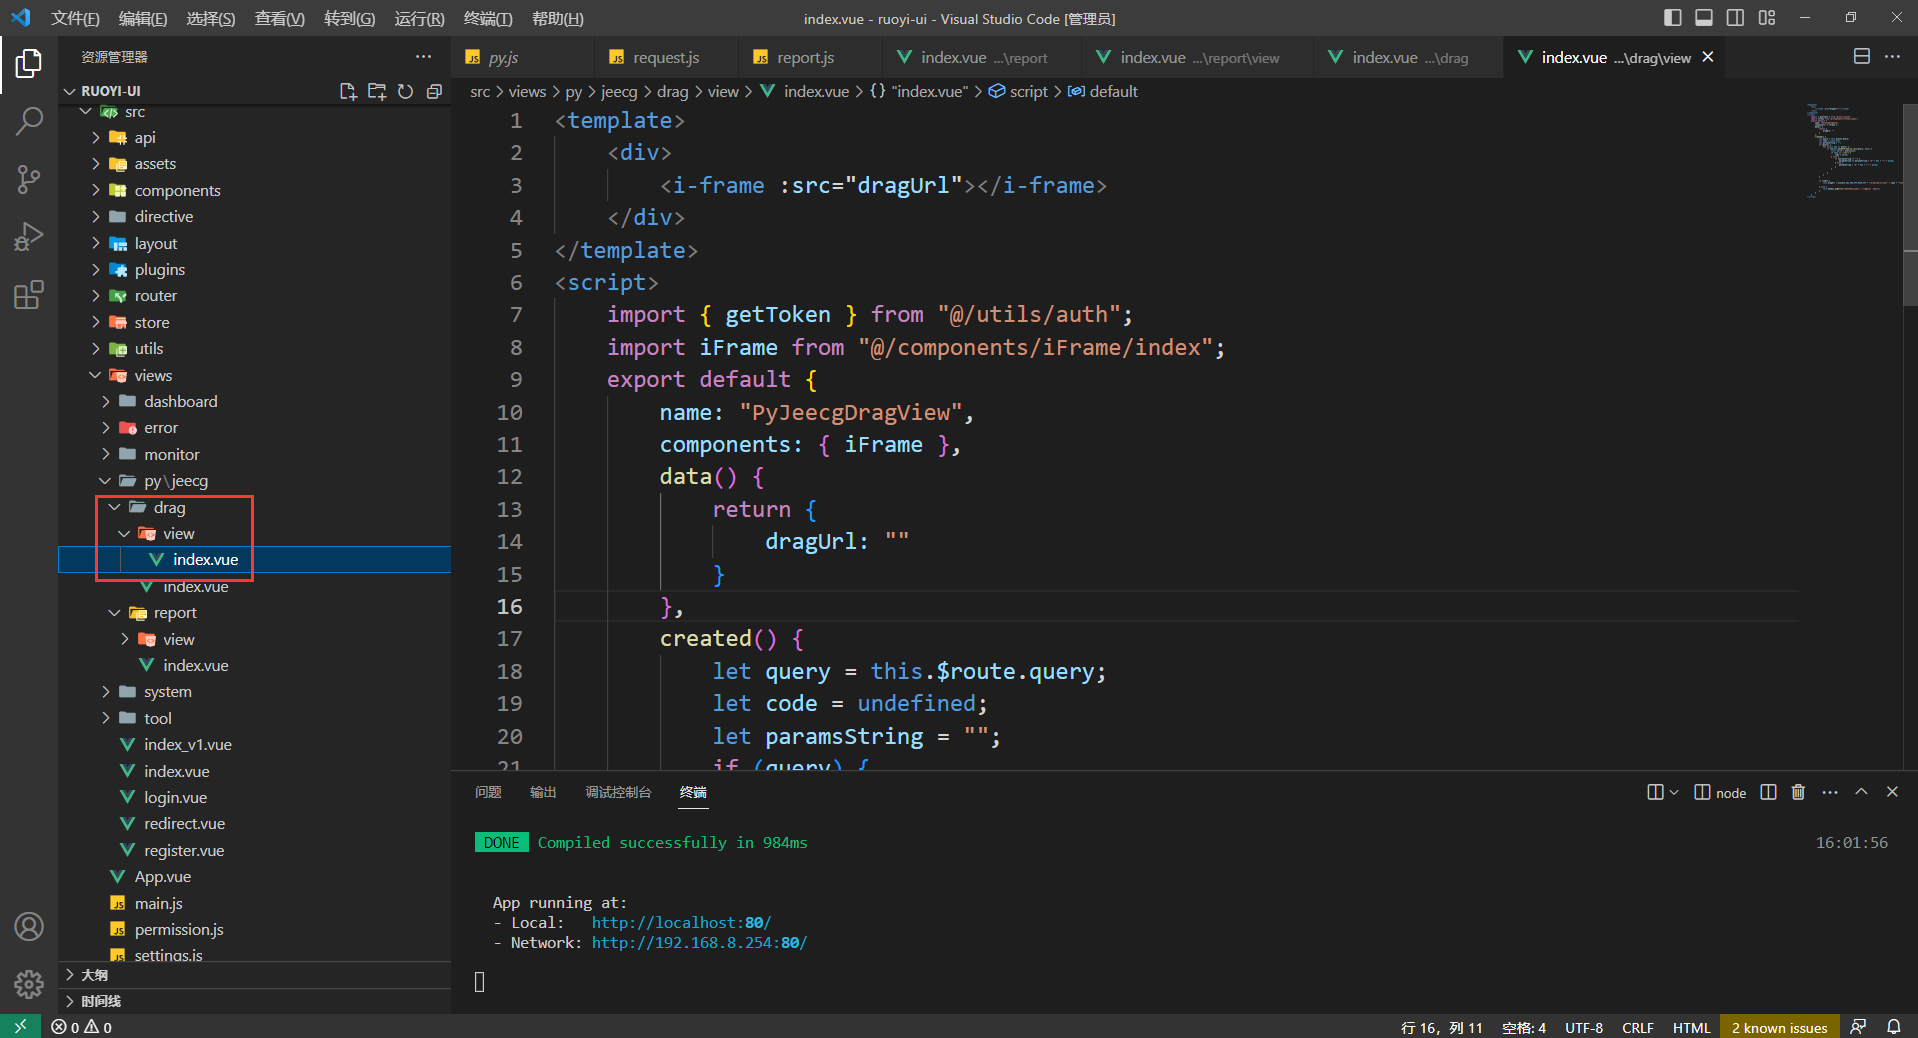Image resolution: width=1918 pixels, height=1038 pixels.
Task: Split the editor right
Action: tap(1862, 57)
